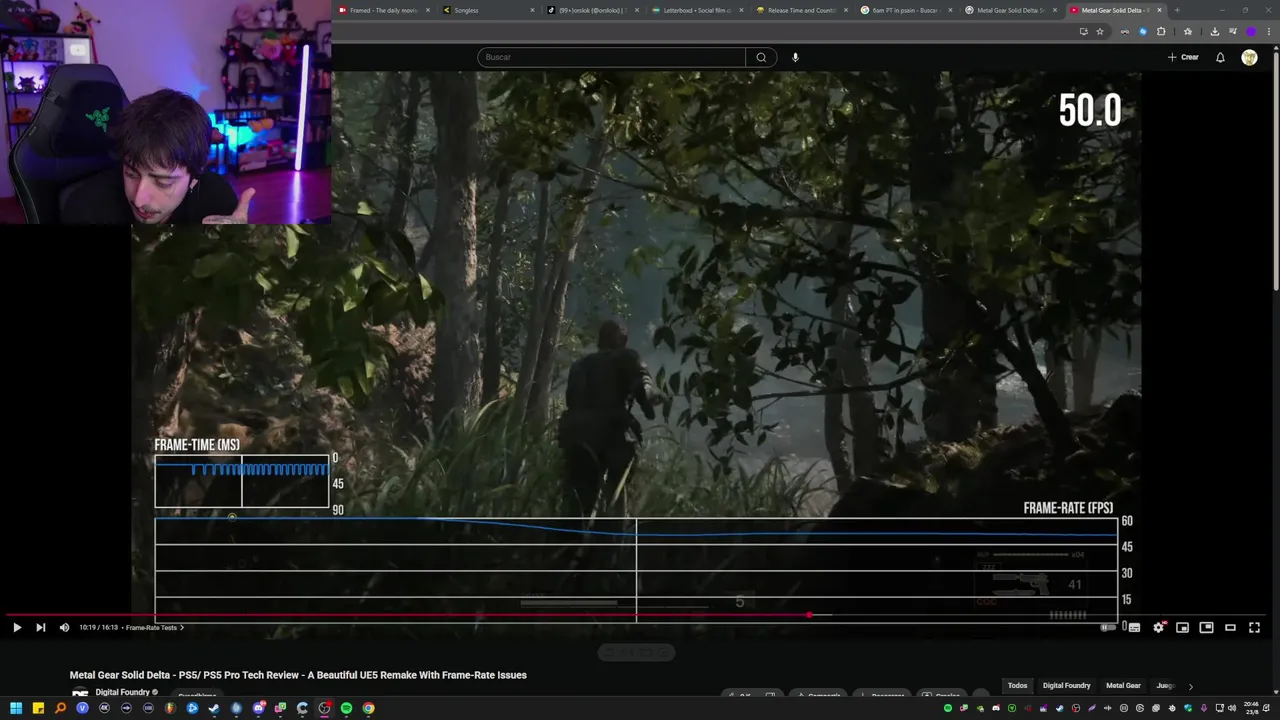Open Spotify from the taskbar
Viewport: 1280px width, 720px height.
(x=346, y=708)
